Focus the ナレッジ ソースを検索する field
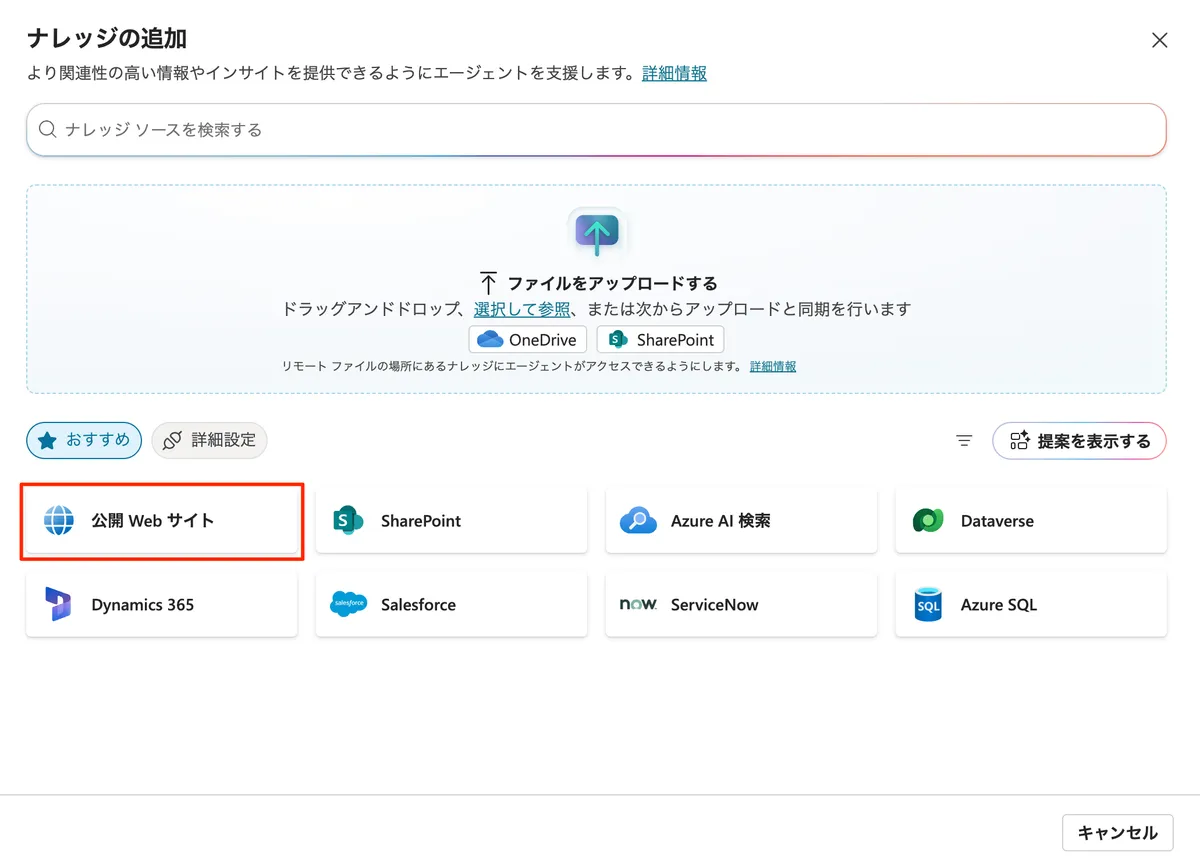The height and width of the screenshot is (867, 1200). point(596,130)
